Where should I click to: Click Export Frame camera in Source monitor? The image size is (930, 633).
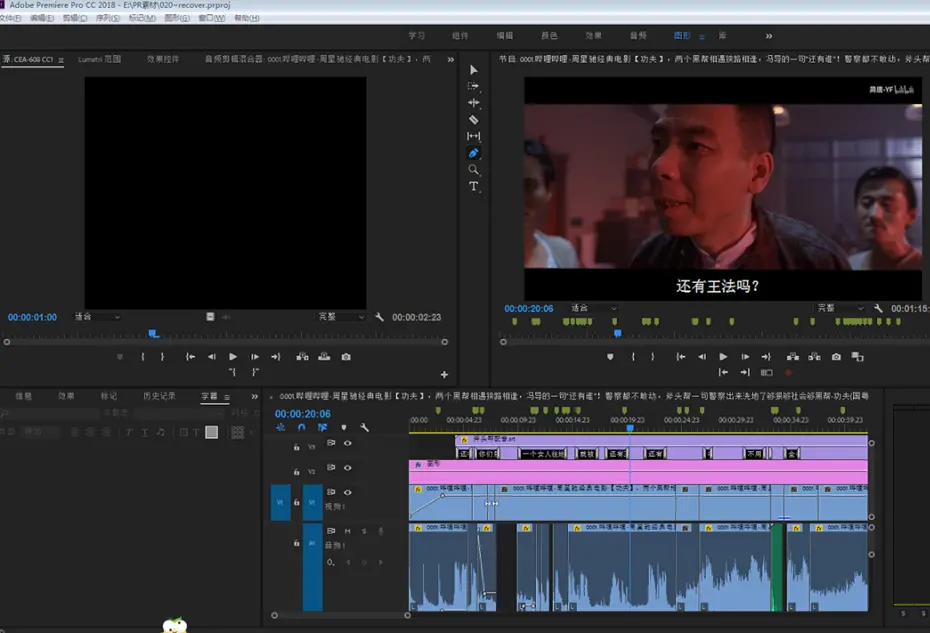(346, 357)
